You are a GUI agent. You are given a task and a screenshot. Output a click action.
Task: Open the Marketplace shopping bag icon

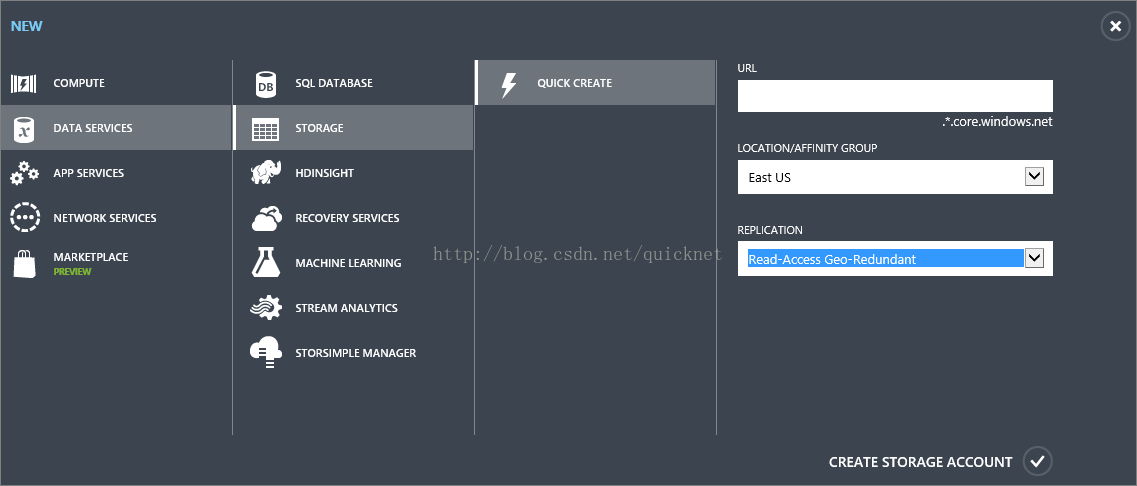24,263
